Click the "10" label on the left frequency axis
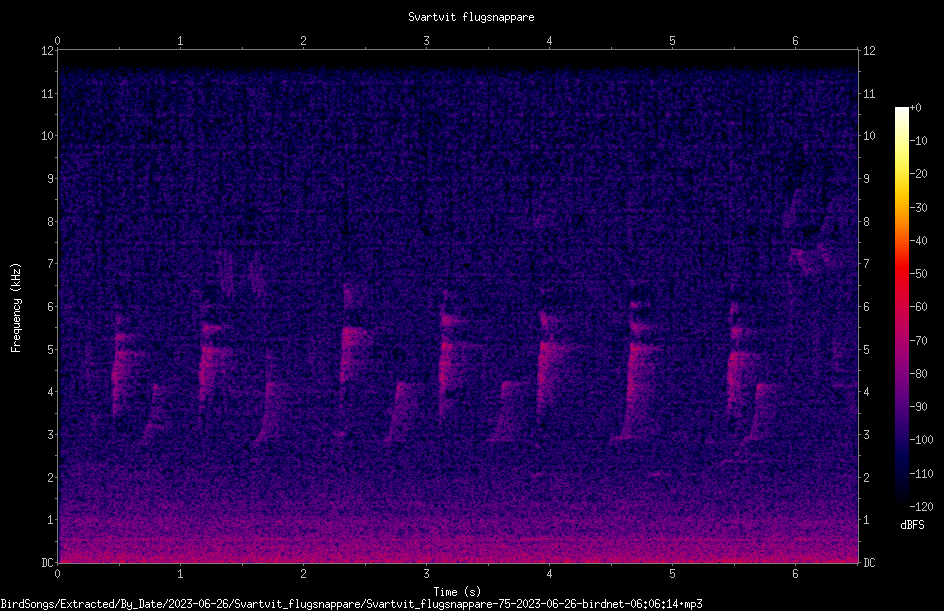Image resolution: width=944 pixels, height=611 pixels. click(47, 136)
